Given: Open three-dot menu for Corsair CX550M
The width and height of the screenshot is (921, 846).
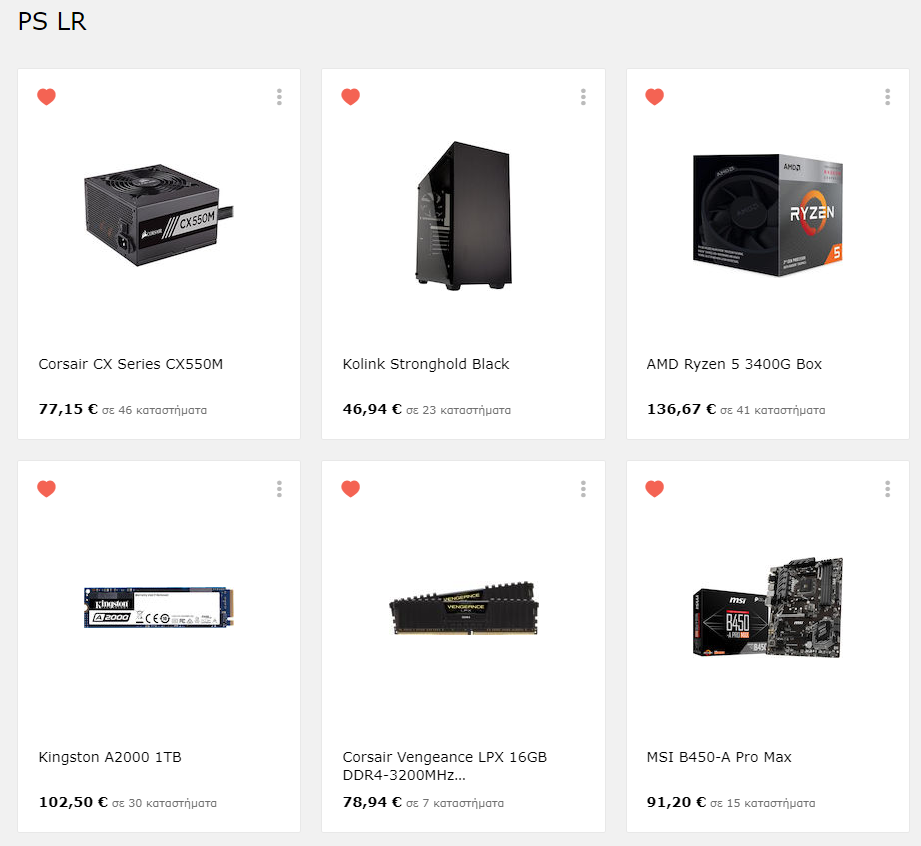Looking at the screenshot, I should click(280, 97).
